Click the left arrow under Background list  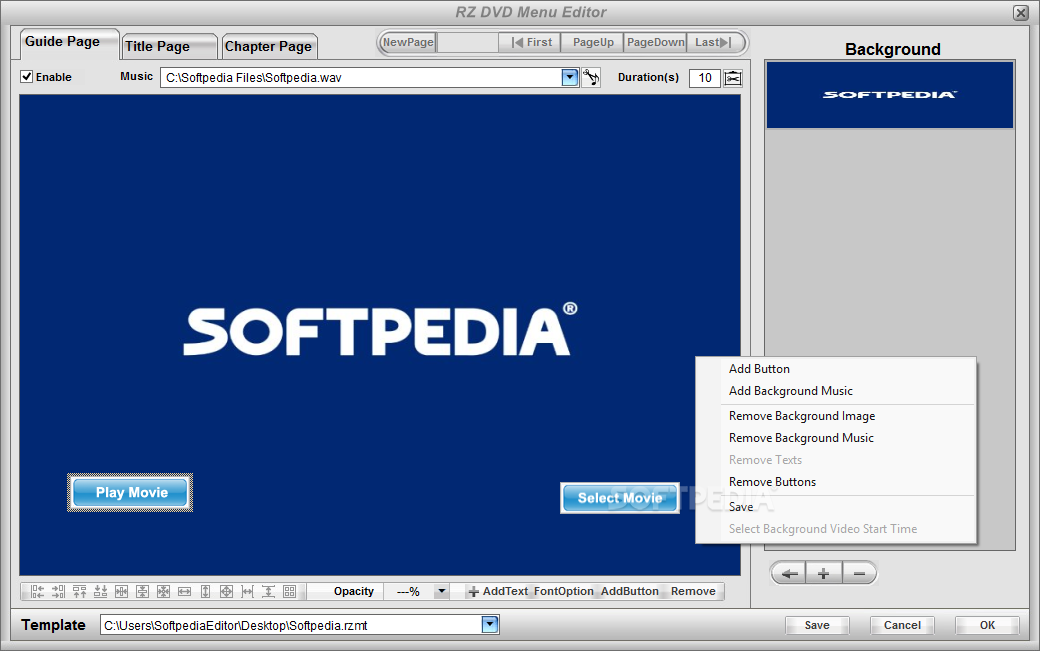pyautogui.click(x=789, y=573)
